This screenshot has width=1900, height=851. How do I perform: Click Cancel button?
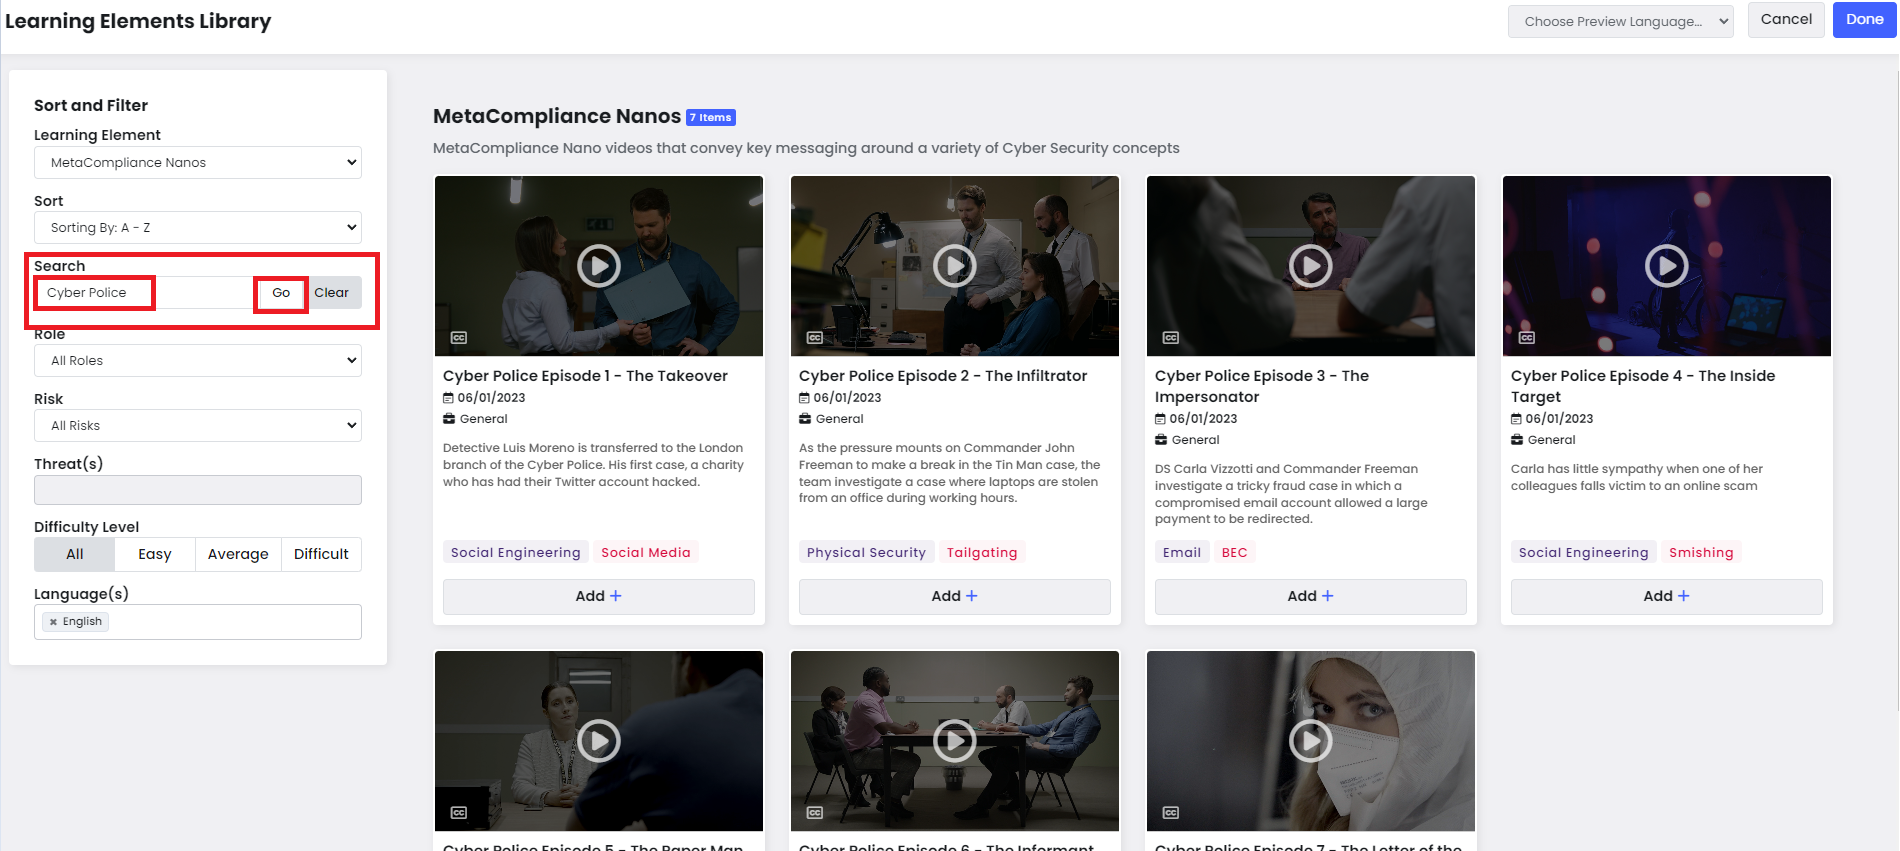(1786, 20)
